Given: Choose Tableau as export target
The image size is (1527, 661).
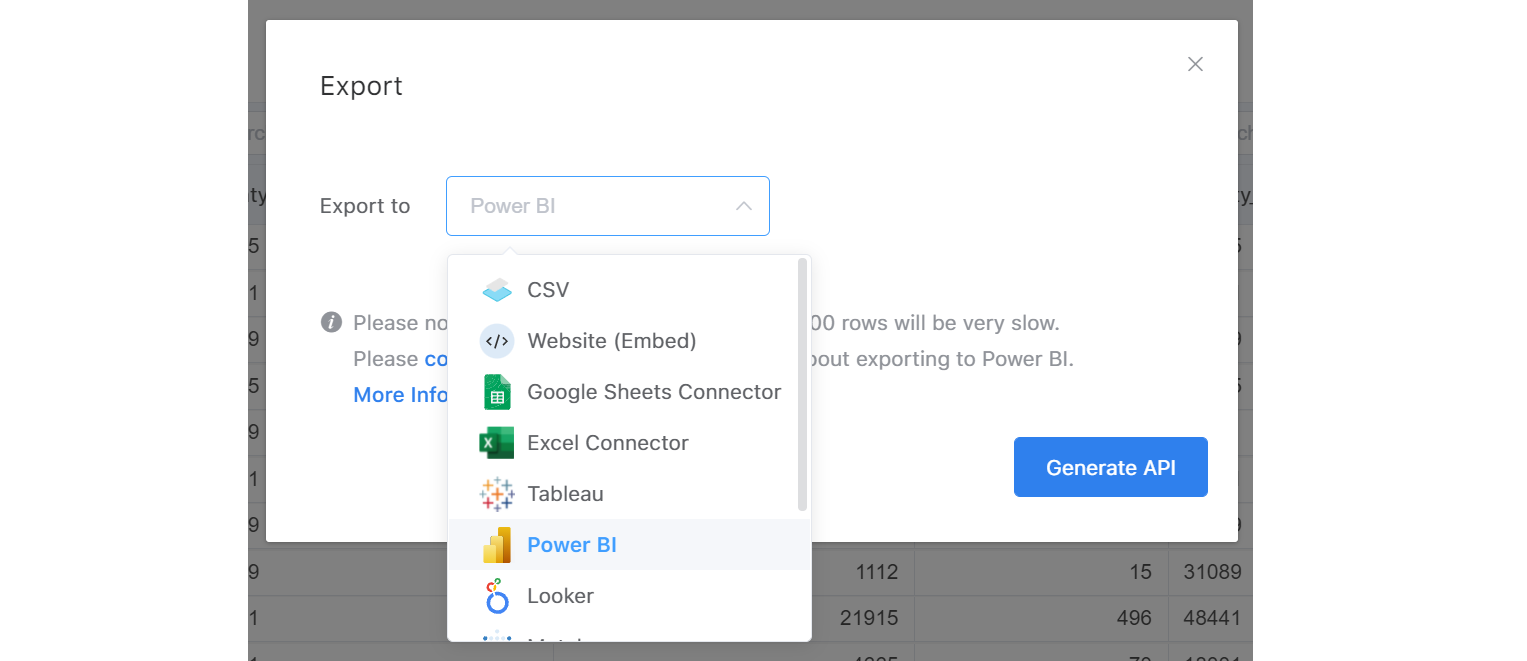Looking at the screenshot, I should click(x=629, y=494).
